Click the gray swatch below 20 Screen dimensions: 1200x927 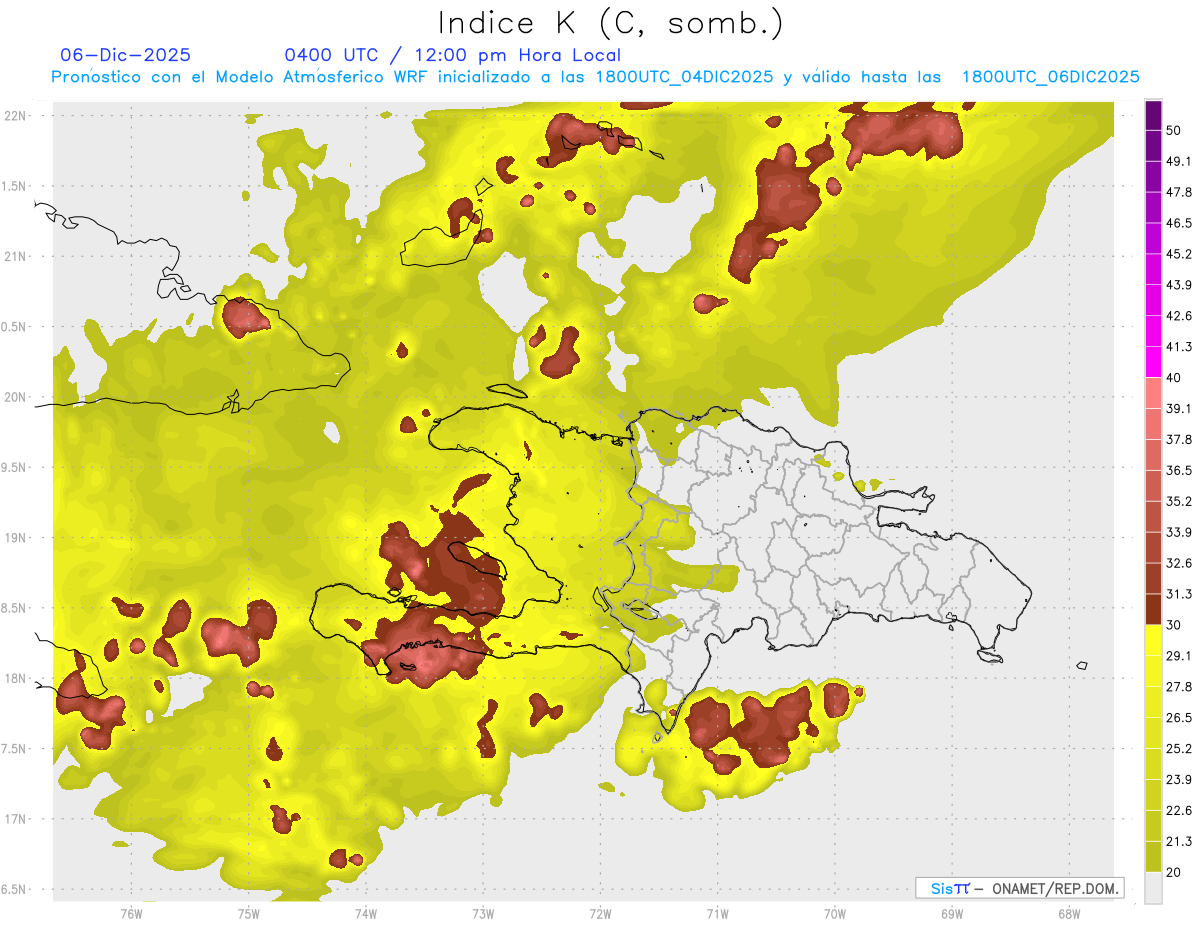tap(1154, 888)
